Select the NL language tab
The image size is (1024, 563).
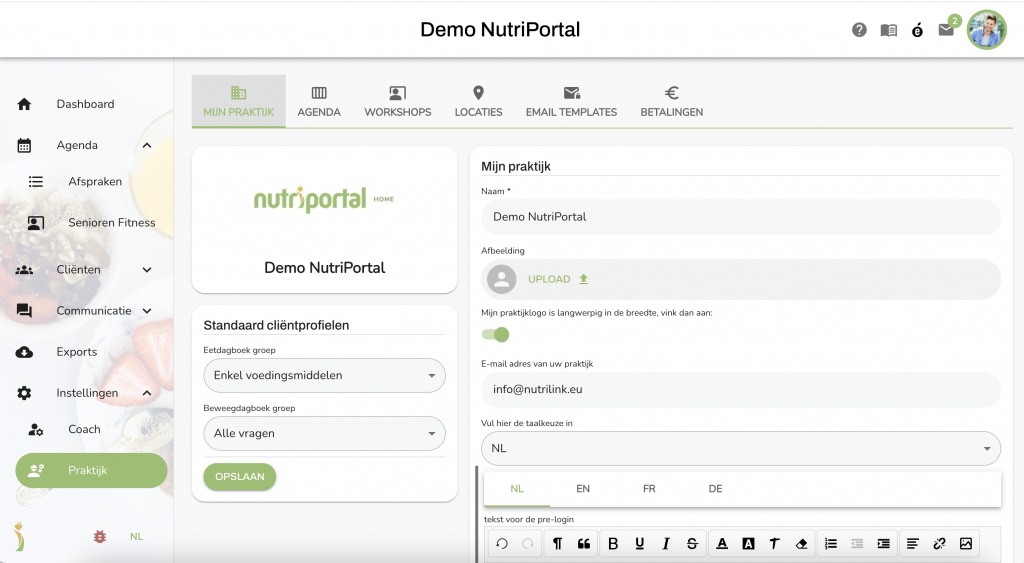coord(517,489)
